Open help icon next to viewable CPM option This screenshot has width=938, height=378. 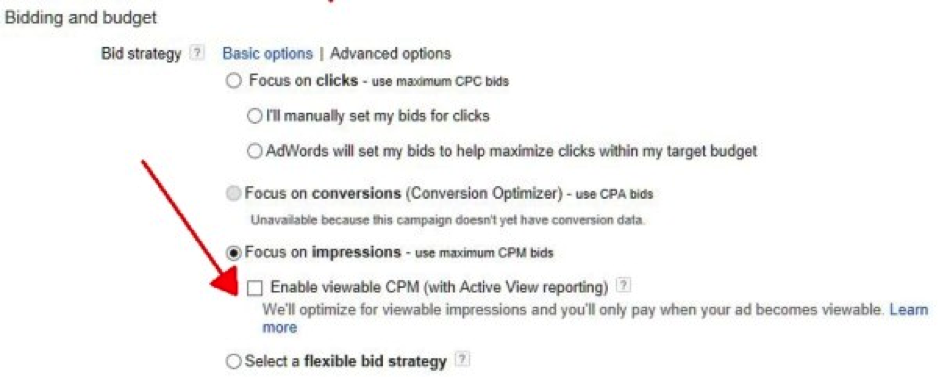(x=623, y=287)
